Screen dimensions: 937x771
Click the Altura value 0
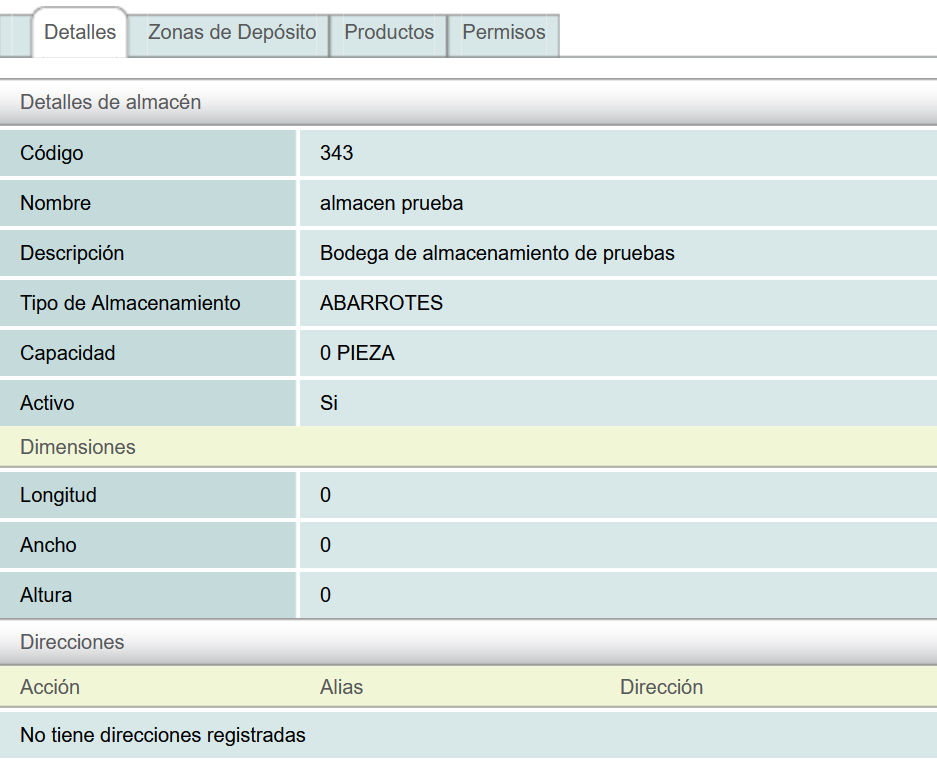pyautogui.click(x=326, y=595)
